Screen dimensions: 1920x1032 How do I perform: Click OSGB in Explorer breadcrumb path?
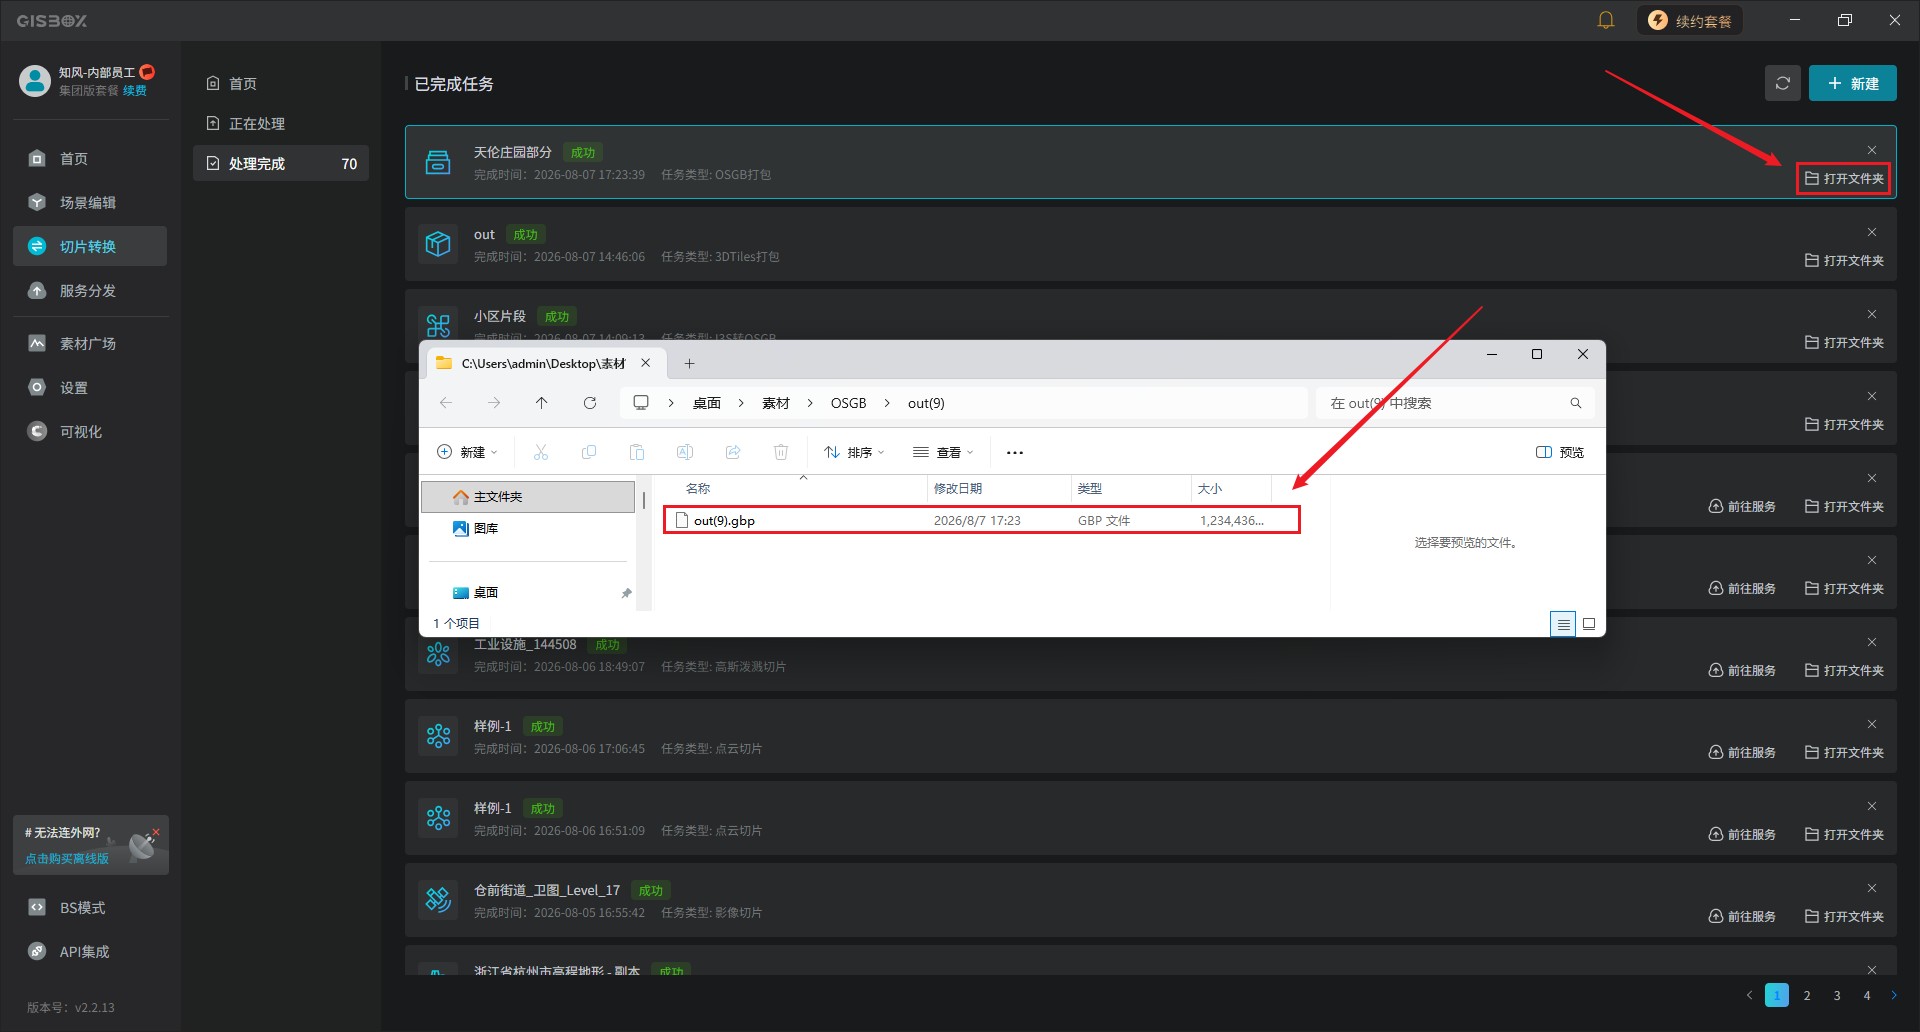[x=848, y=403]
